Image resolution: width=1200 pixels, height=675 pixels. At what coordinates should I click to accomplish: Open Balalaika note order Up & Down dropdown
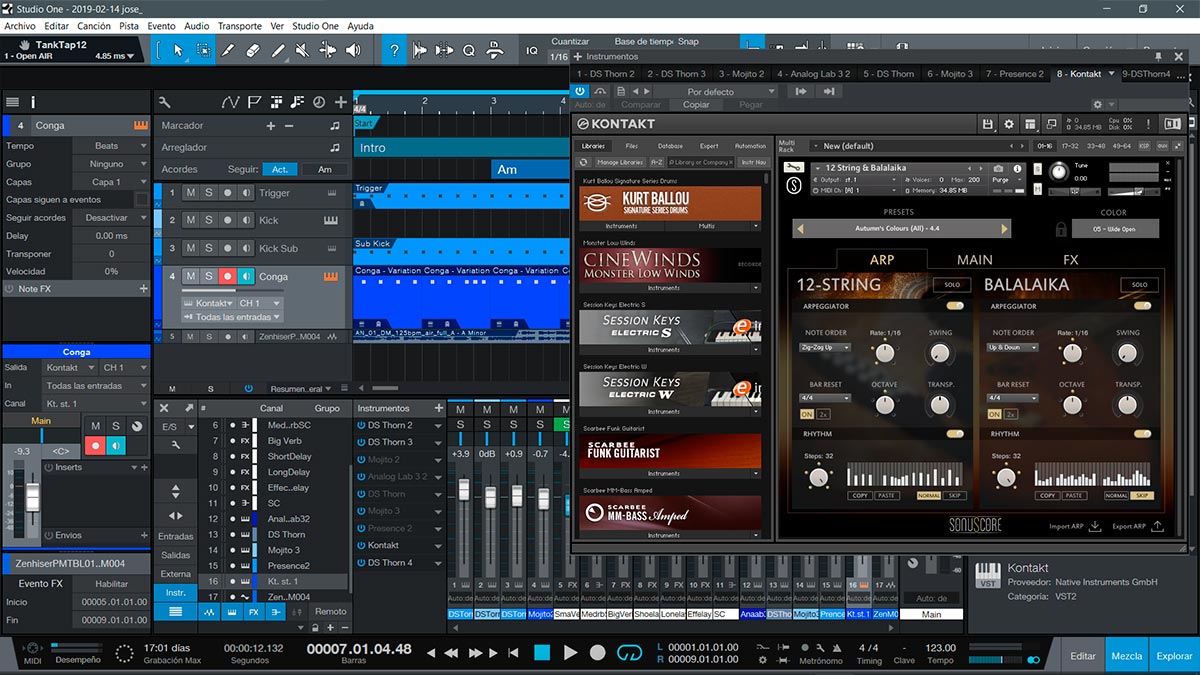coord(1011,348)
